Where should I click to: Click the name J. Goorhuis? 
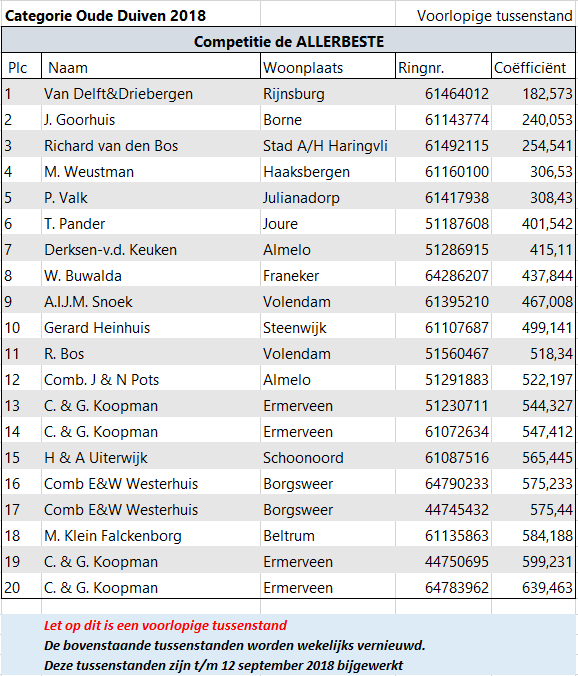click(x=79, y=119)
